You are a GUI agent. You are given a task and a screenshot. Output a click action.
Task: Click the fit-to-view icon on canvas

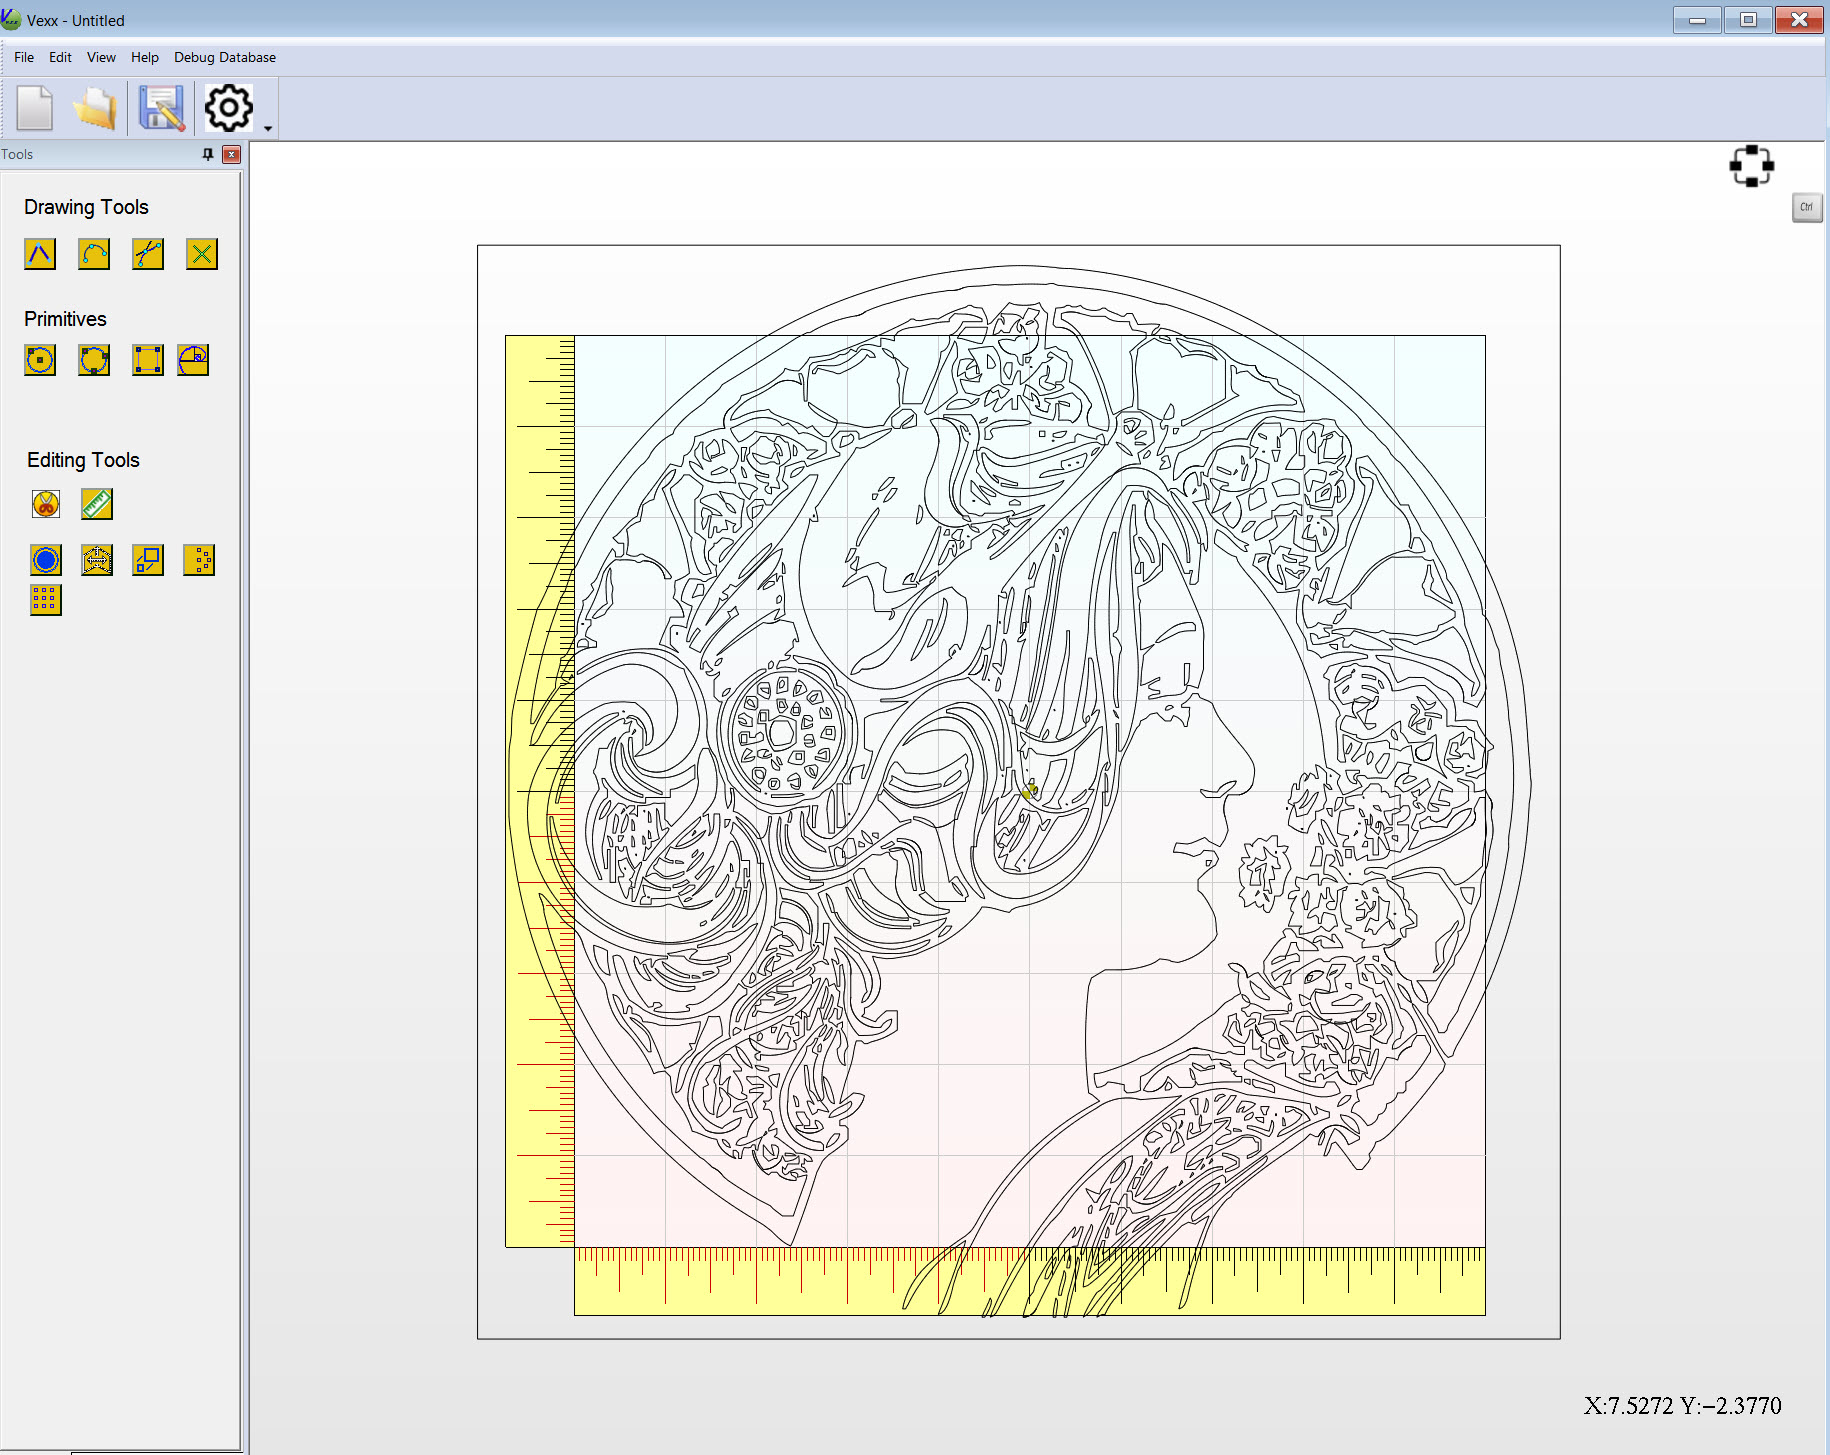1751,166
